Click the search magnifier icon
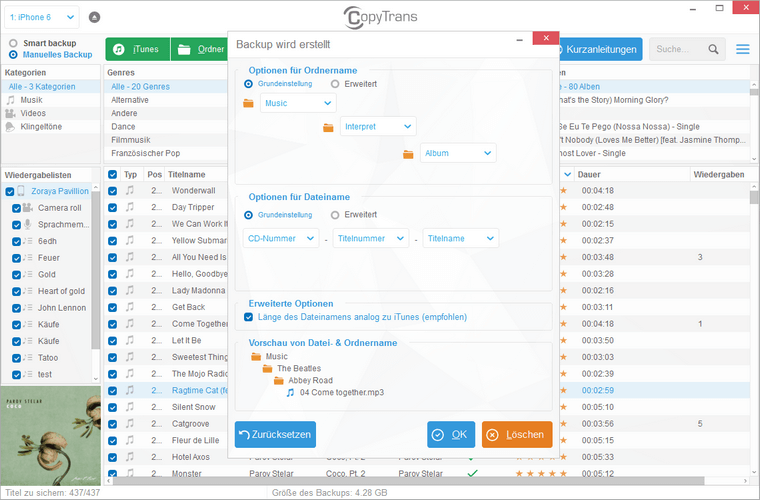 click(x=713, y=49)
